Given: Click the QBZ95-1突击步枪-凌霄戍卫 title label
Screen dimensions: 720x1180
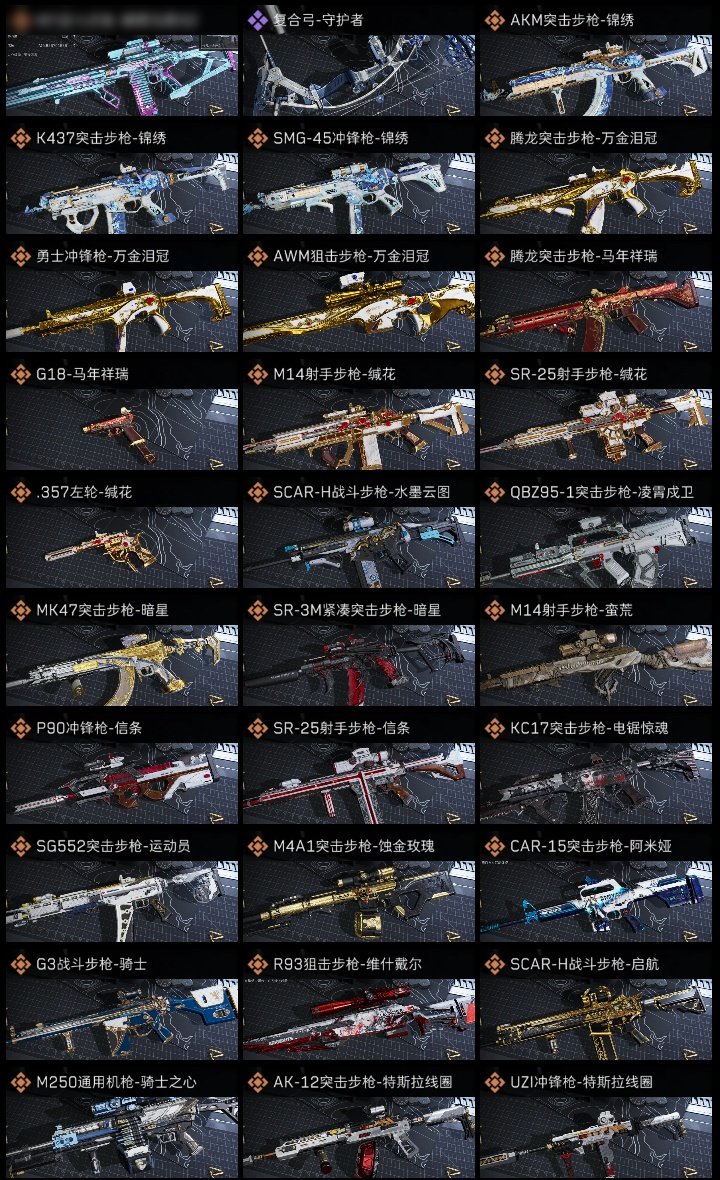Looking at the screenshot, I should tap(602, 492).
